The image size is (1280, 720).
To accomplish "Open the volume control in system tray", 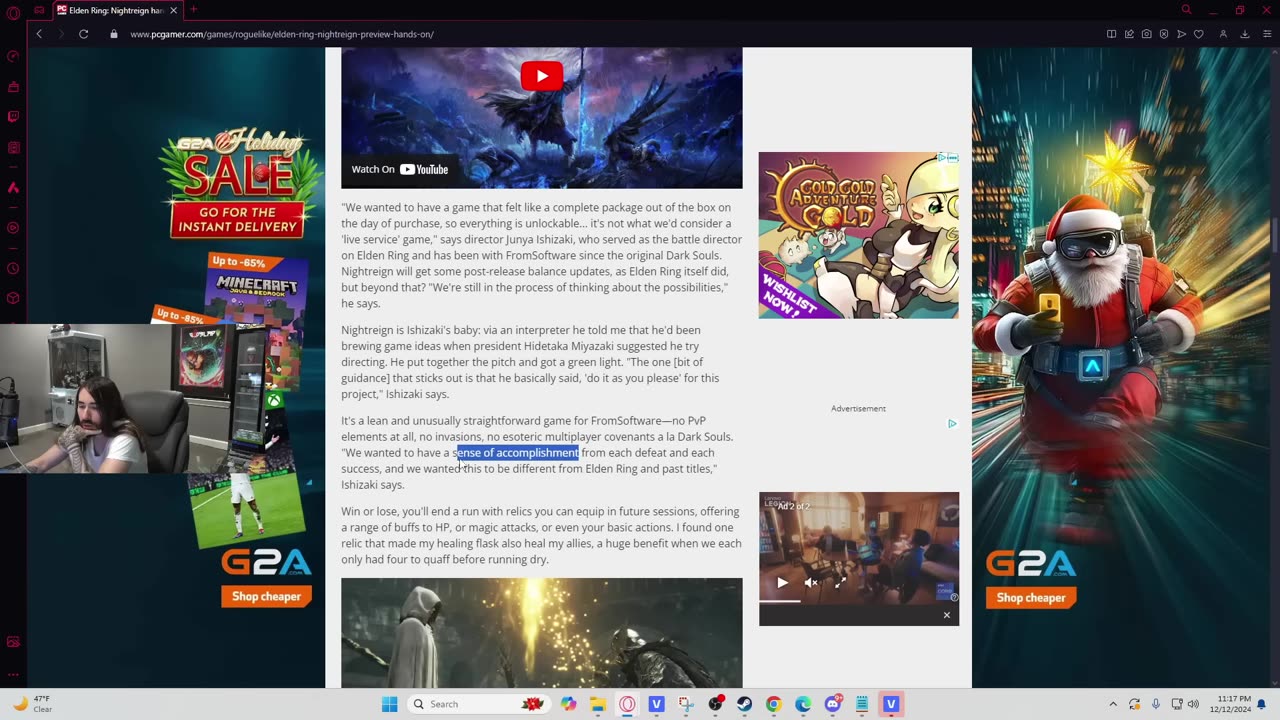I will coord(1193,704).
